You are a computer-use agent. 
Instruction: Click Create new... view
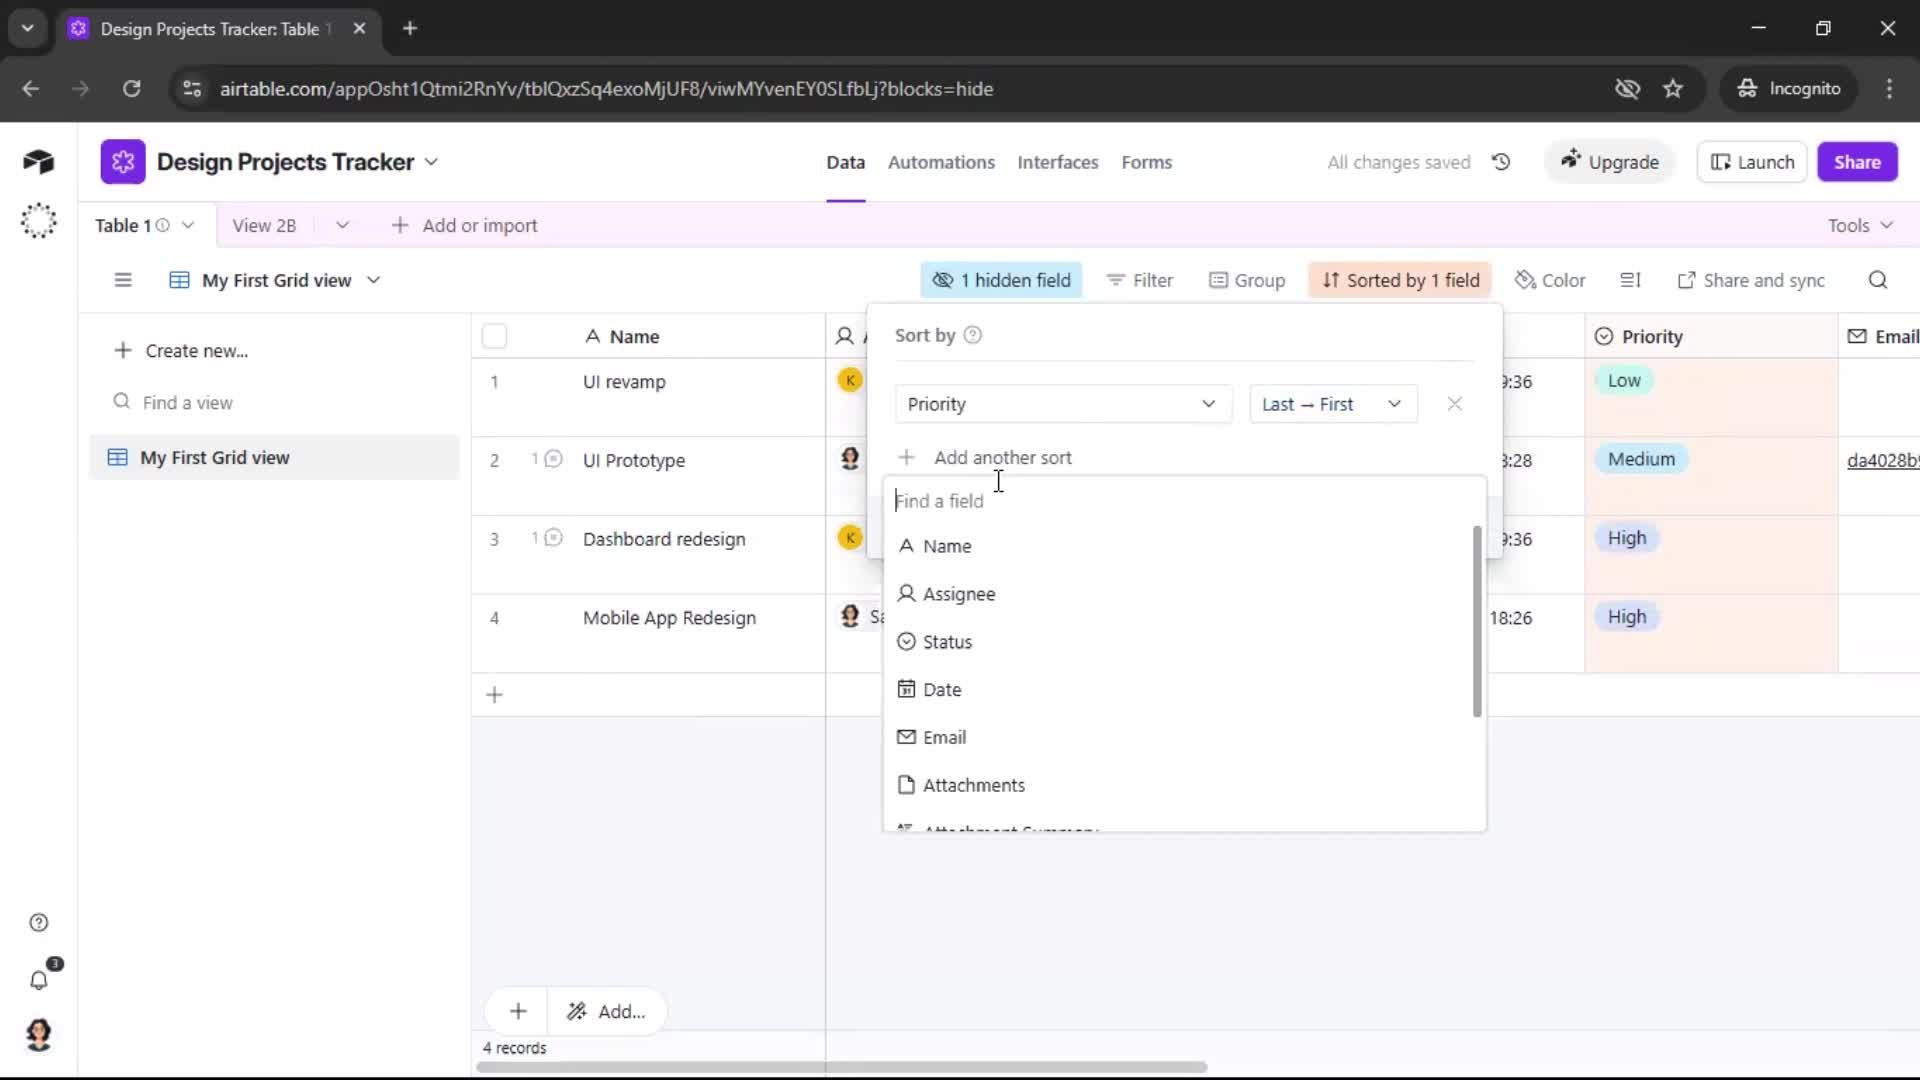pos(181,351)
